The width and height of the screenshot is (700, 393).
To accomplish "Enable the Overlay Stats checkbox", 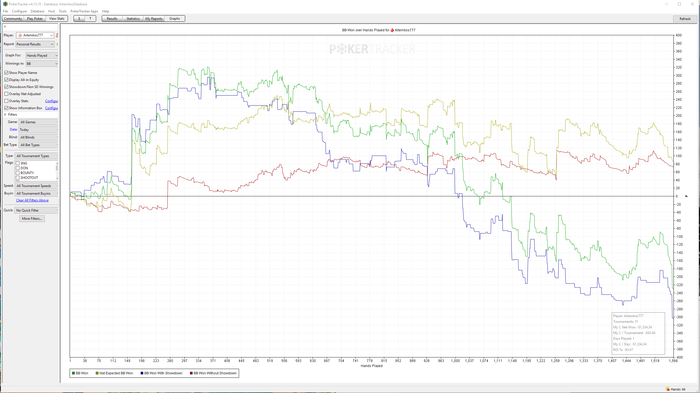I will (7, 101).
